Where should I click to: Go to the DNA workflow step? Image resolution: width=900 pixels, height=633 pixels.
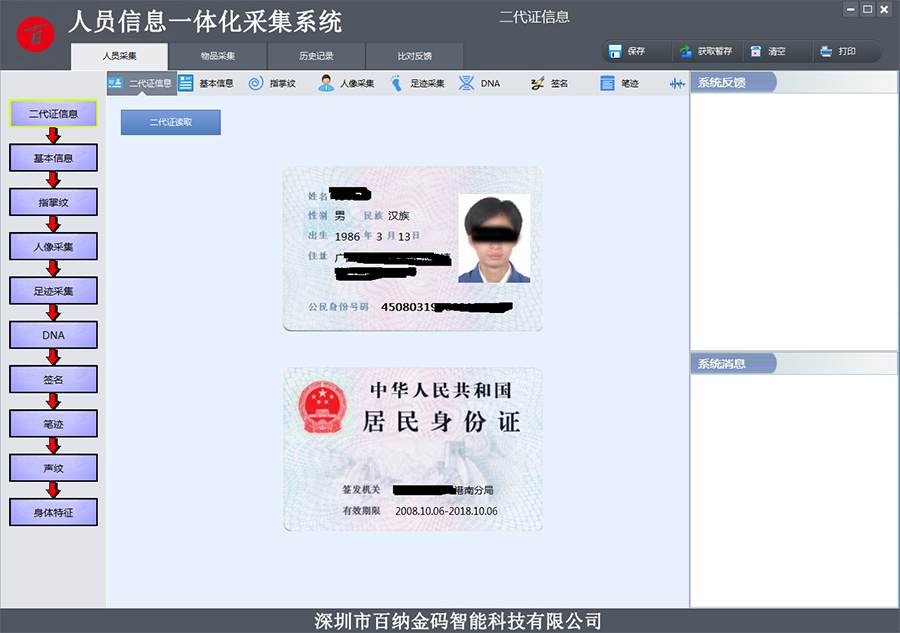[x=53, y=335]
